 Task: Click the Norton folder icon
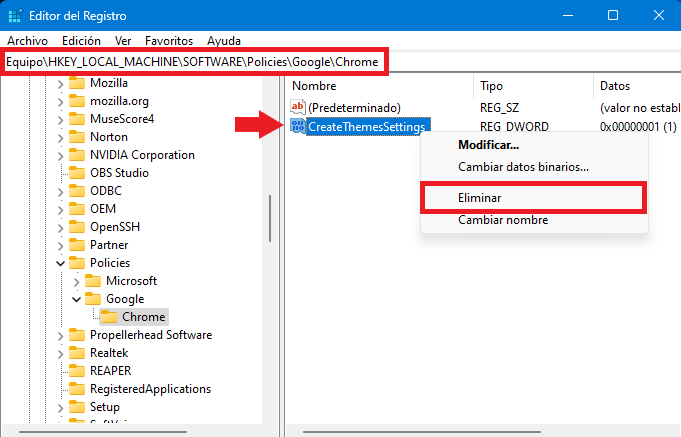[x=77, y=137]
